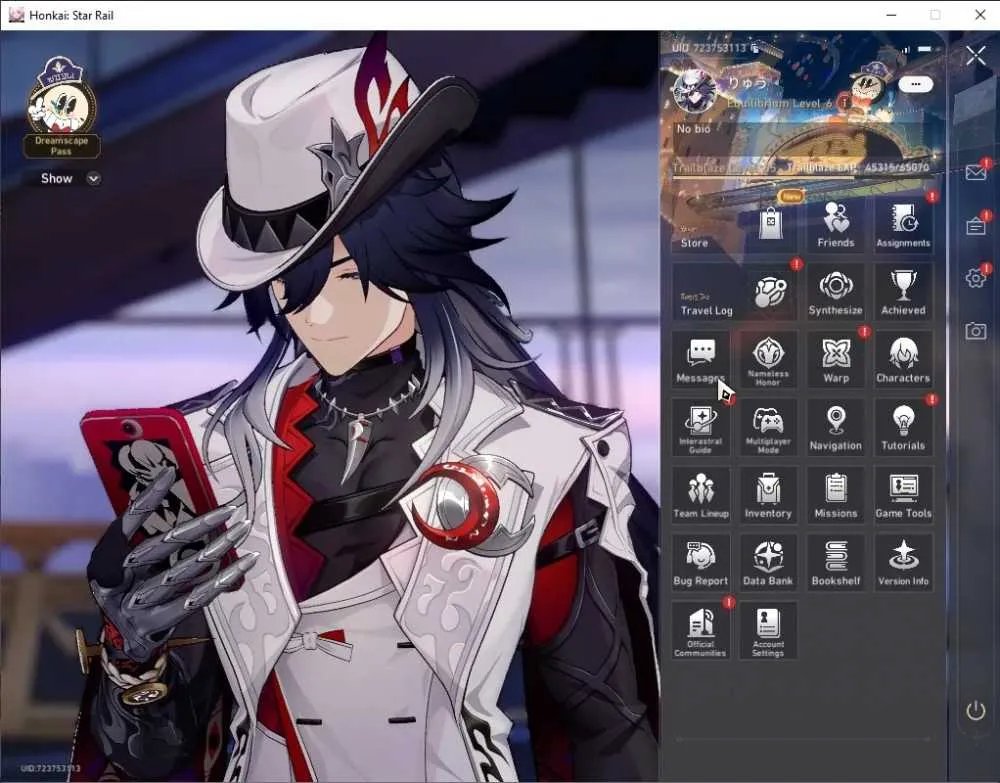Open the Version Info tile
1000x783 pixels.
click(903, 563)
